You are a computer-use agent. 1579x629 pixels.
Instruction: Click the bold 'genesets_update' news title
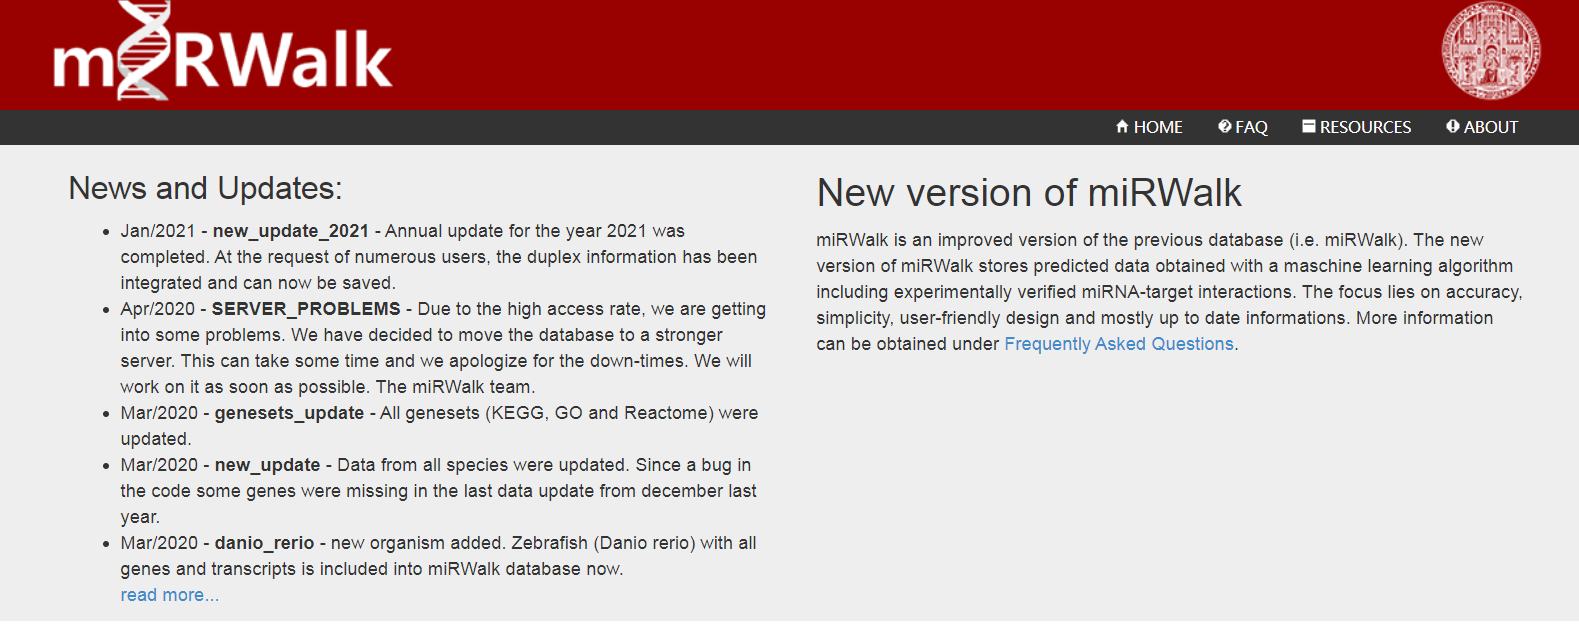point(289,413)
